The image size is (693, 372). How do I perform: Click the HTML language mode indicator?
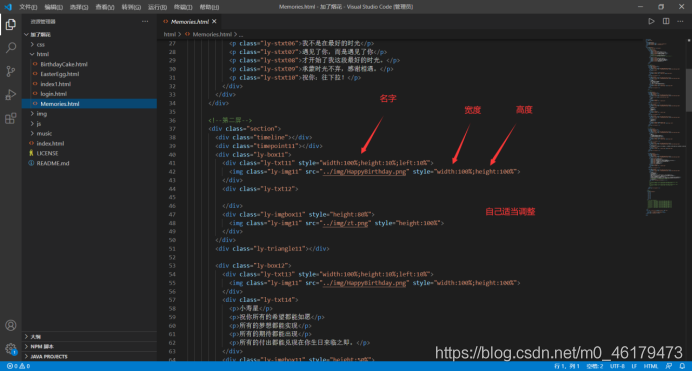click(x=651, y=366)
